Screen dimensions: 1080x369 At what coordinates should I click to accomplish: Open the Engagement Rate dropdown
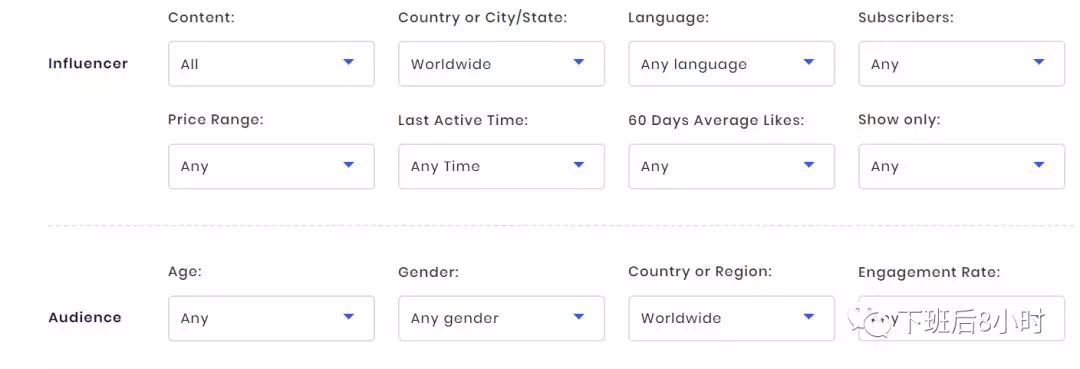point(962,318)
